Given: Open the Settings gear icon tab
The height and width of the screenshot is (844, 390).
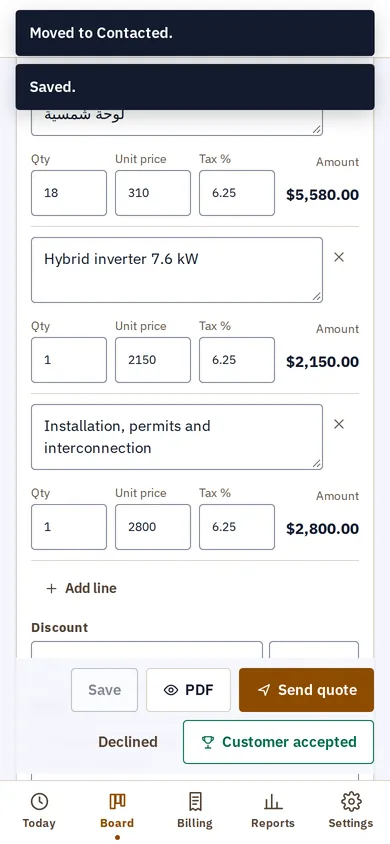Looking at the screenshot, I should point(351,811).
